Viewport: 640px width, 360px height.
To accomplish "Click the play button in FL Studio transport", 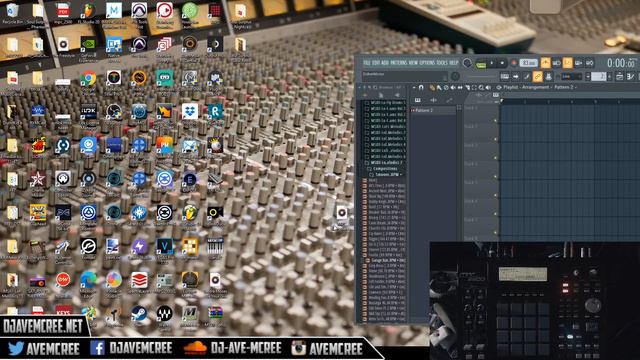I will 491,63.
